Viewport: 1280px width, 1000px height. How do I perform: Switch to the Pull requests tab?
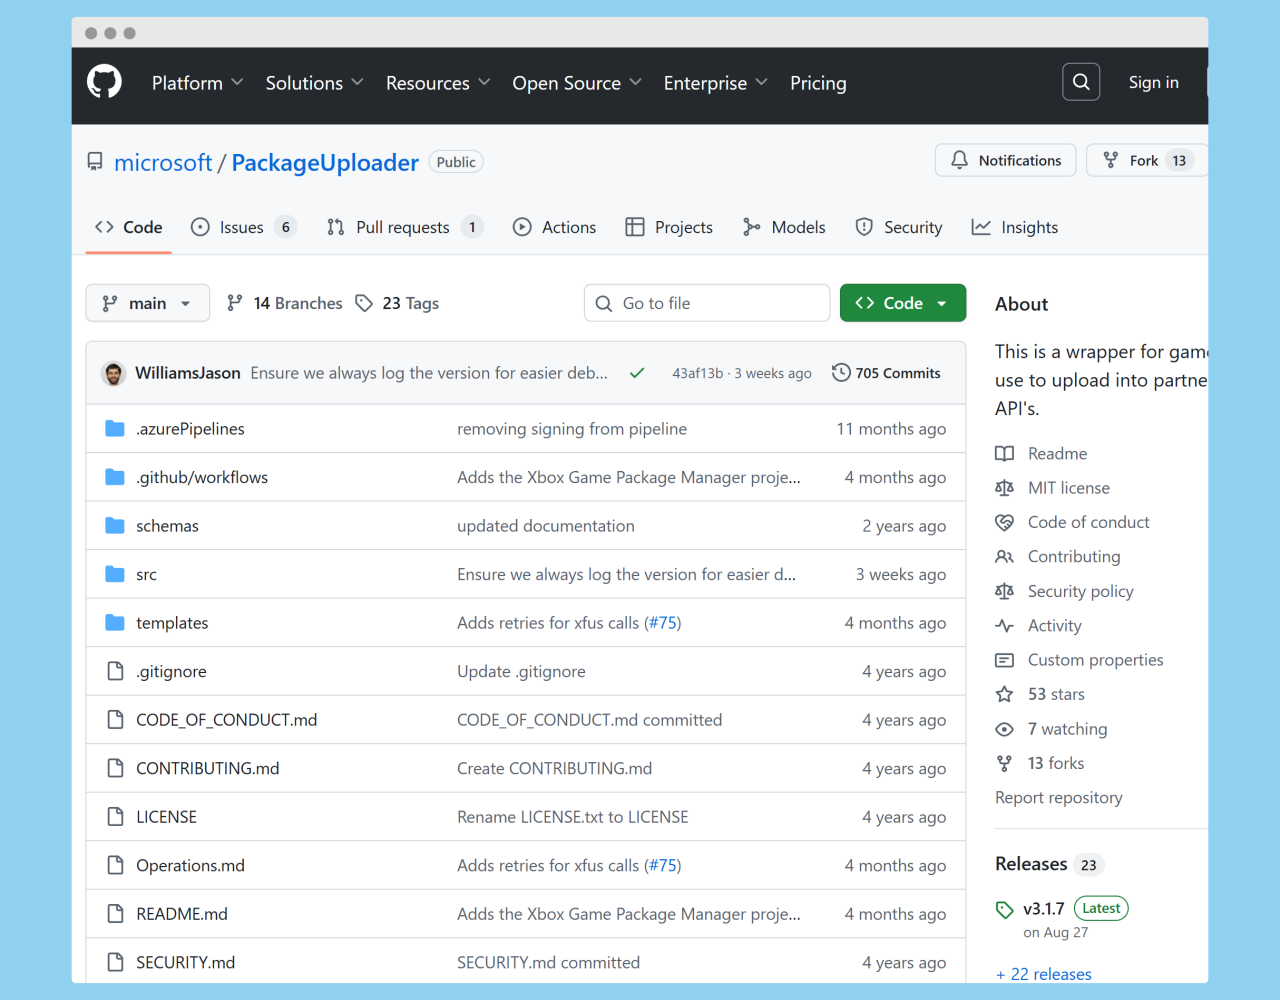click(x=403, y=228)
